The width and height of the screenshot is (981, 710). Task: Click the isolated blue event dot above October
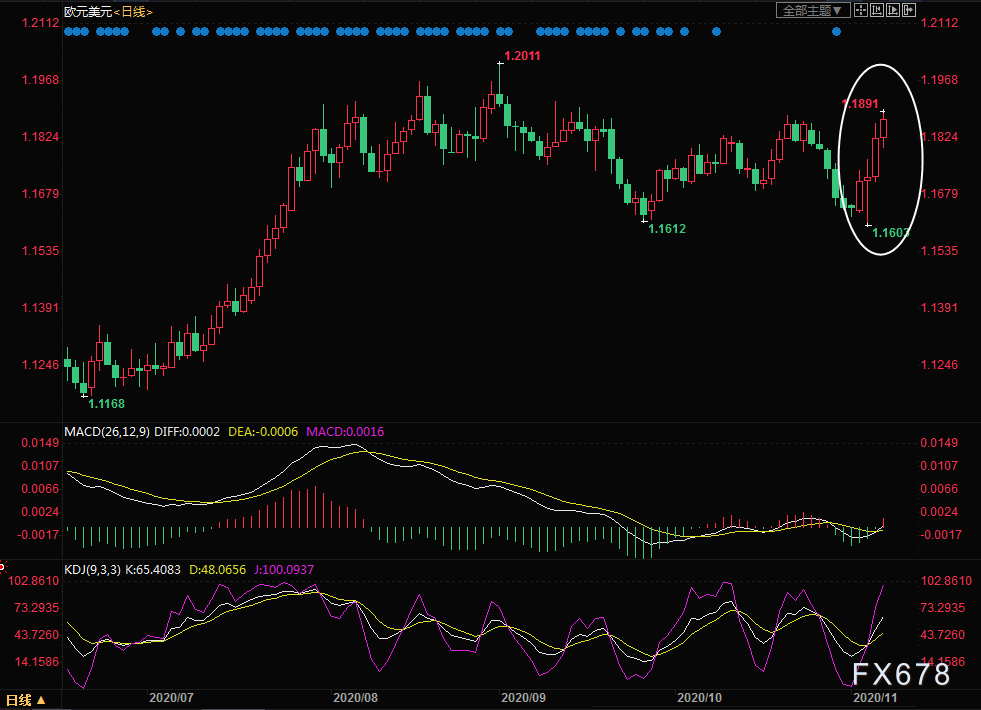pyautogui.click(x=716, y=31)
